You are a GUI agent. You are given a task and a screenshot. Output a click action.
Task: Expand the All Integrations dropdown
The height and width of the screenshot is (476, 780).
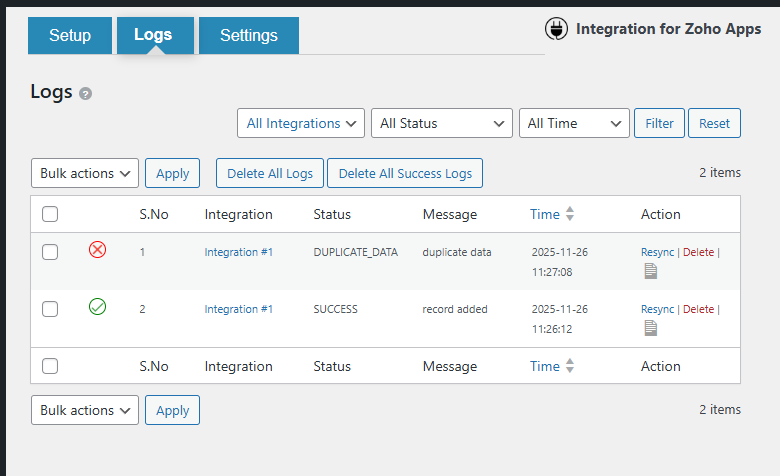coord(301,123)
